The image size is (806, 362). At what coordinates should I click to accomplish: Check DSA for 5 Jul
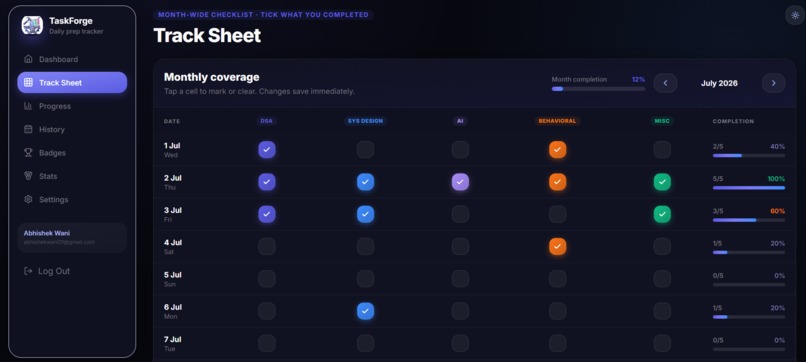pyautogui.click(x=267, y=279)
